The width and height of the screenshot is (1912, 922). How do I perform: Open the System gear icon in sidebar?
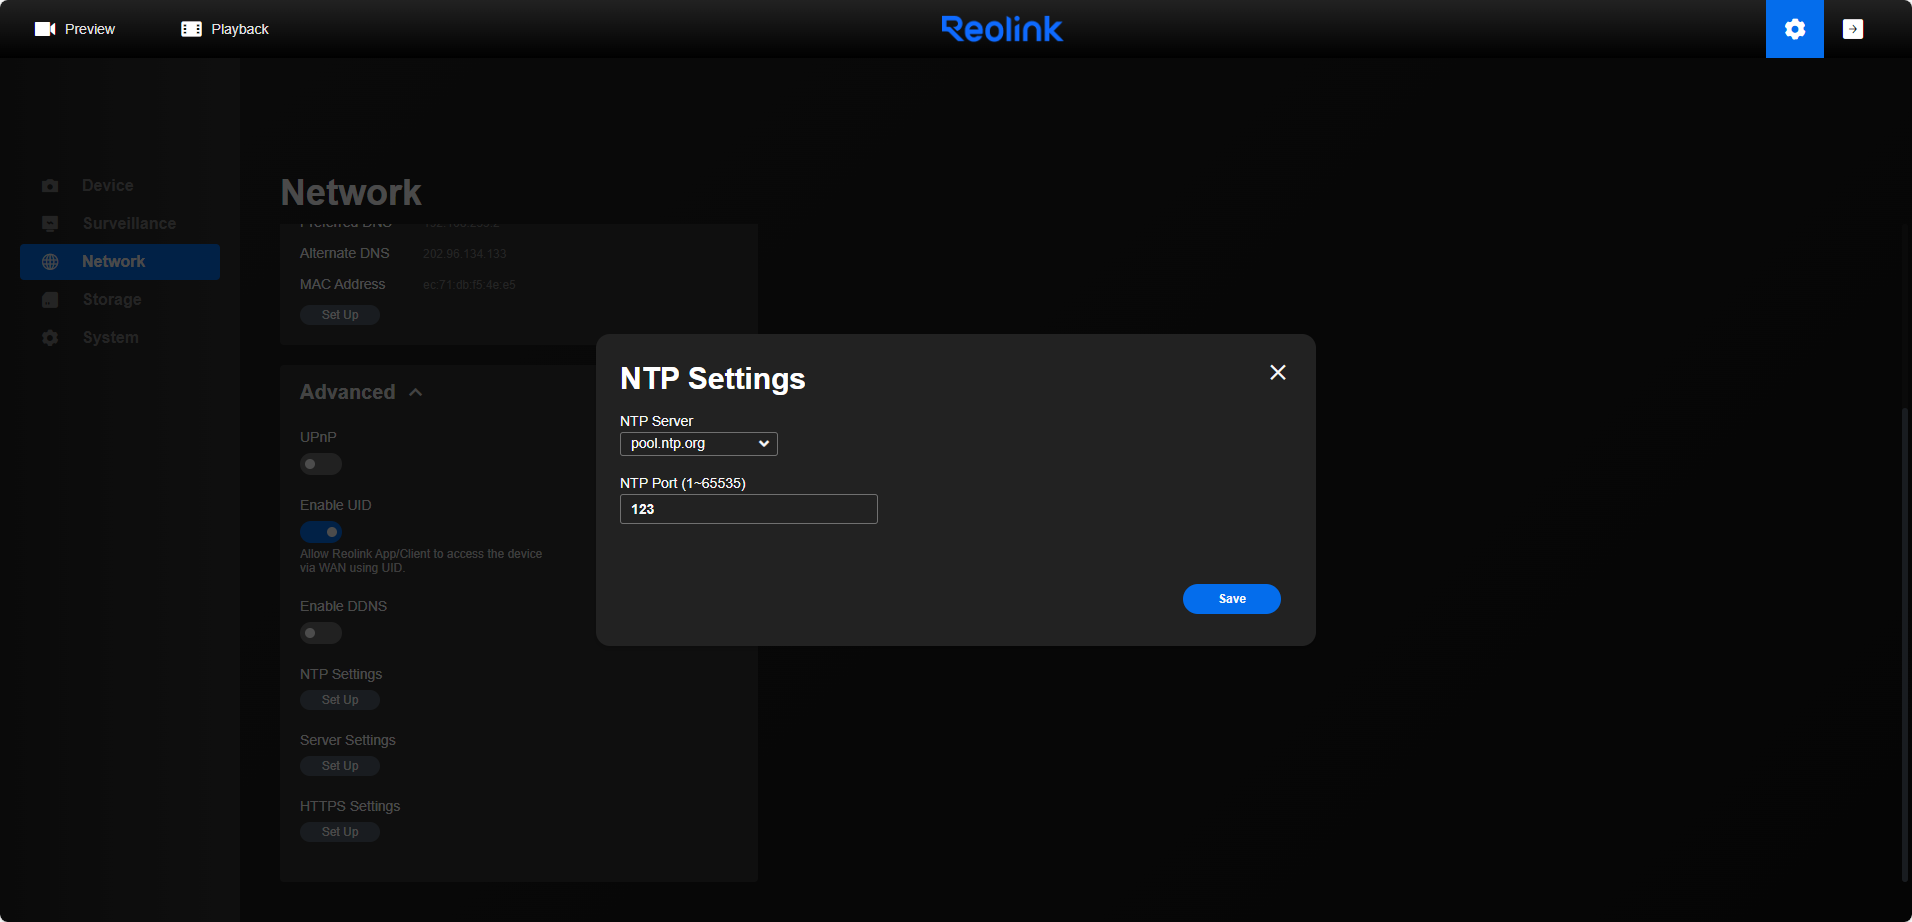(49, 337)
